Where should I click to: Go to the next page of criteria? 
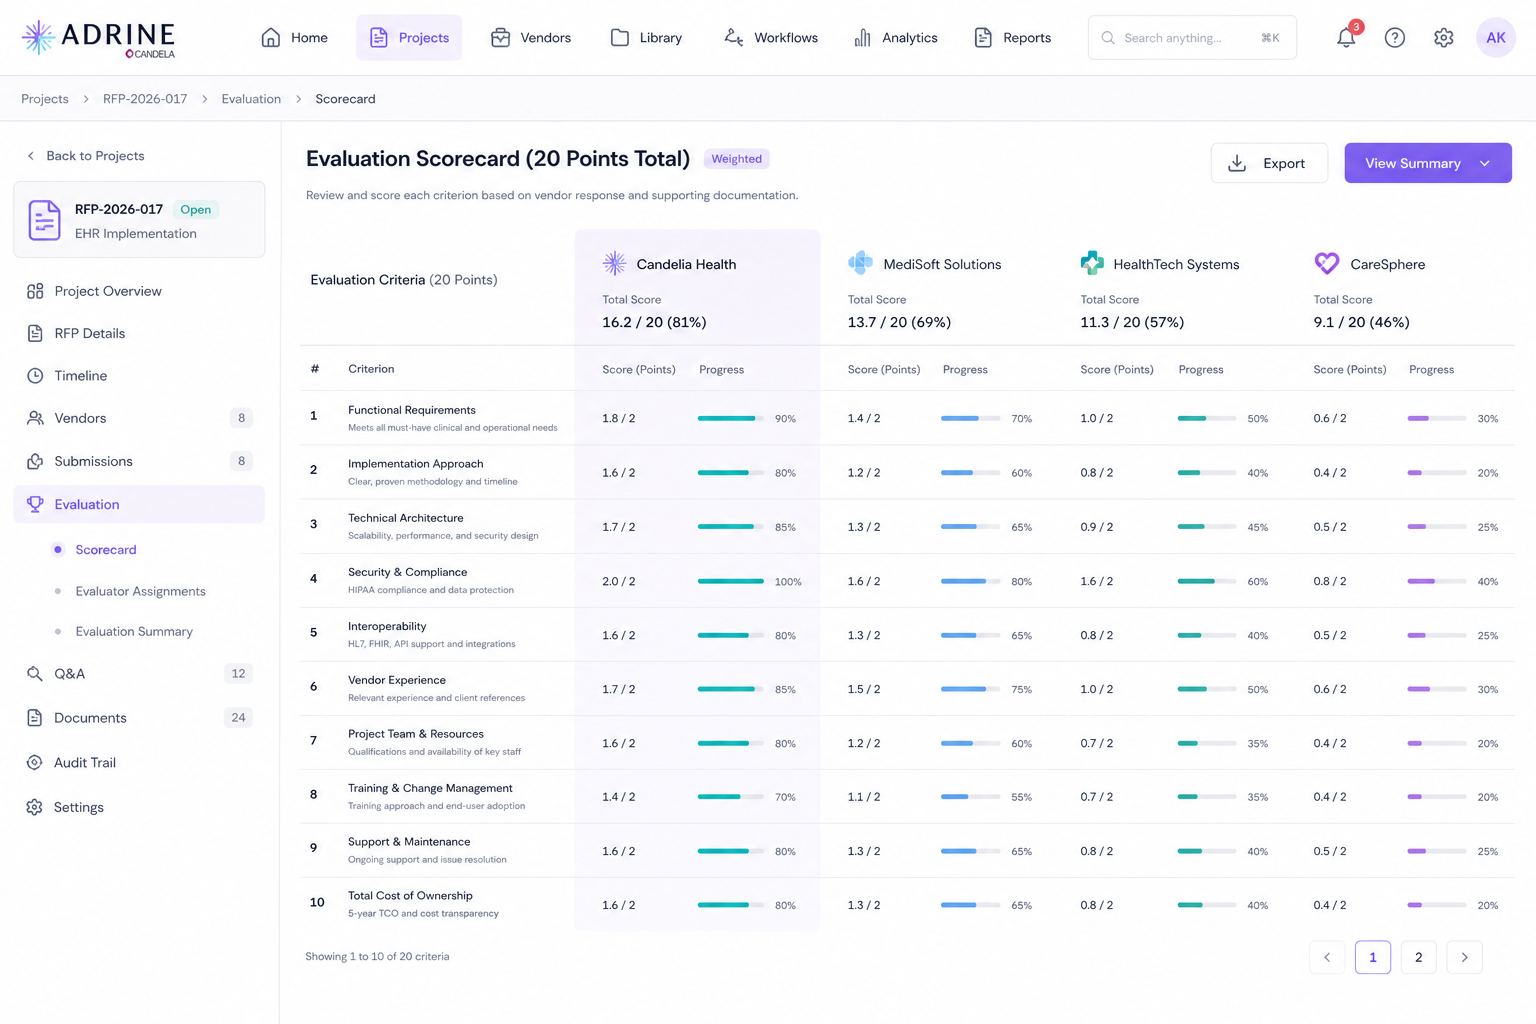pos(1464,957)
